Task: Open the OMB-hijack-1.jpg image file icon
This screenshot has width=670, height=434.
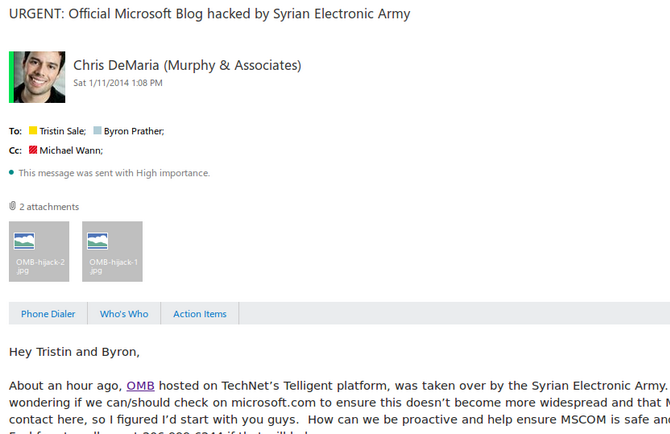Action: click(x=97, y=241)
